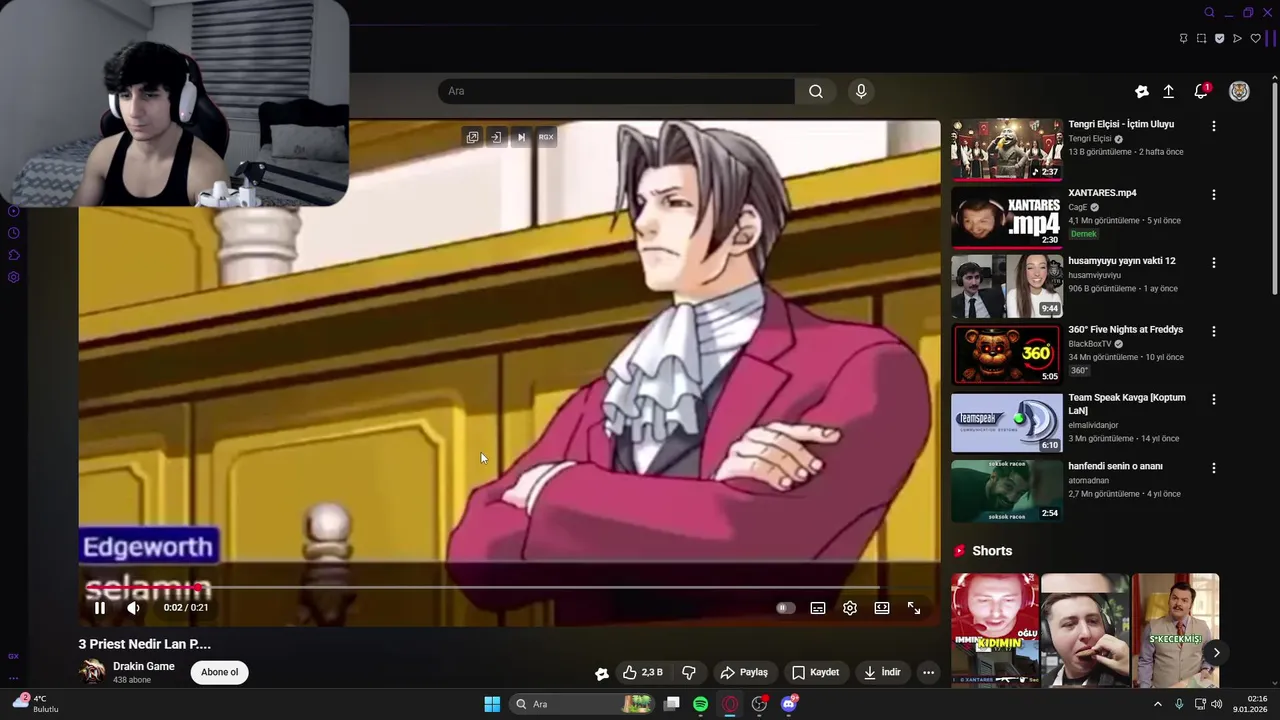Click the skip-forward icon above video
The image size is (1280, 720).
521,137
